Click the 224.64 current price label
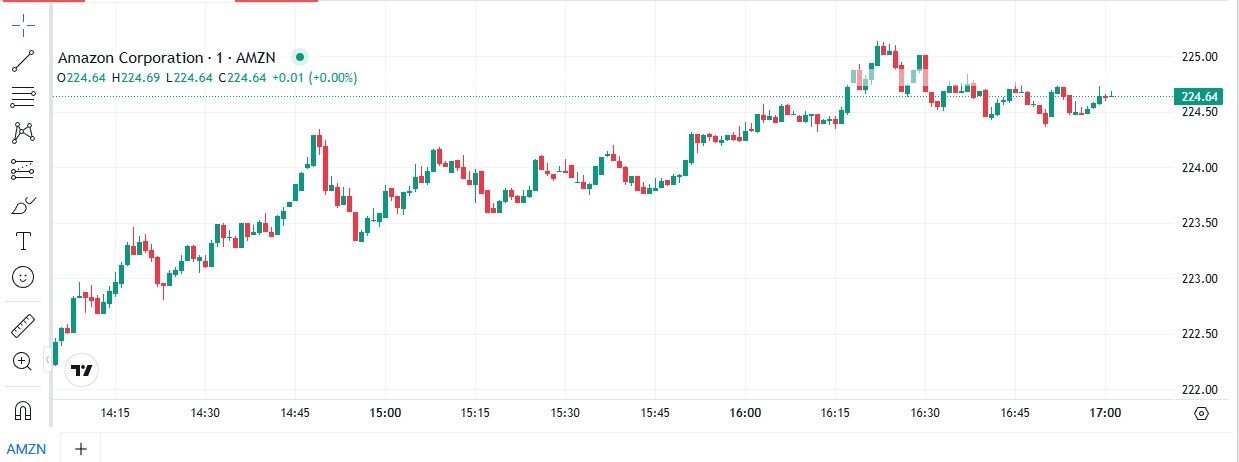The height and width of the screenshot is (462, 1239). [x=1199, y=97]
